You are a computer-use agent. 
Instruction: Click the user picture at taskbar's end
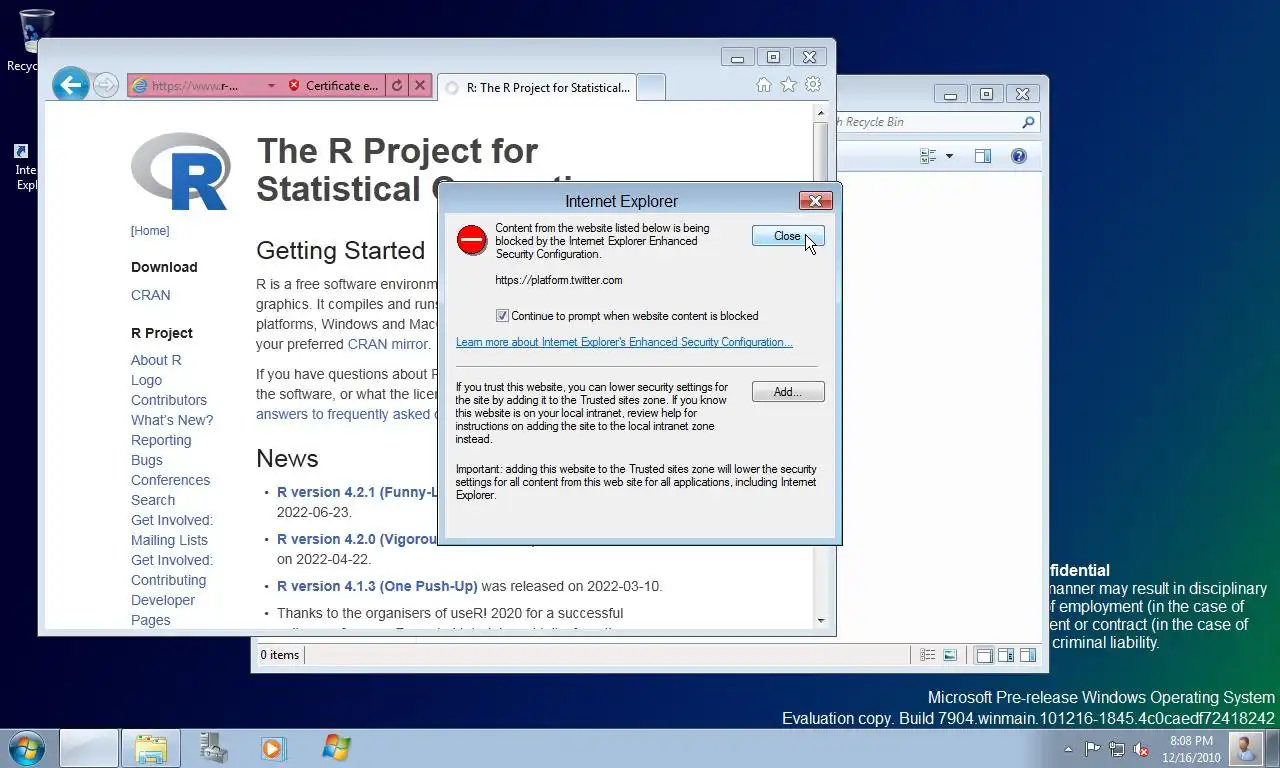(1246, 748)
